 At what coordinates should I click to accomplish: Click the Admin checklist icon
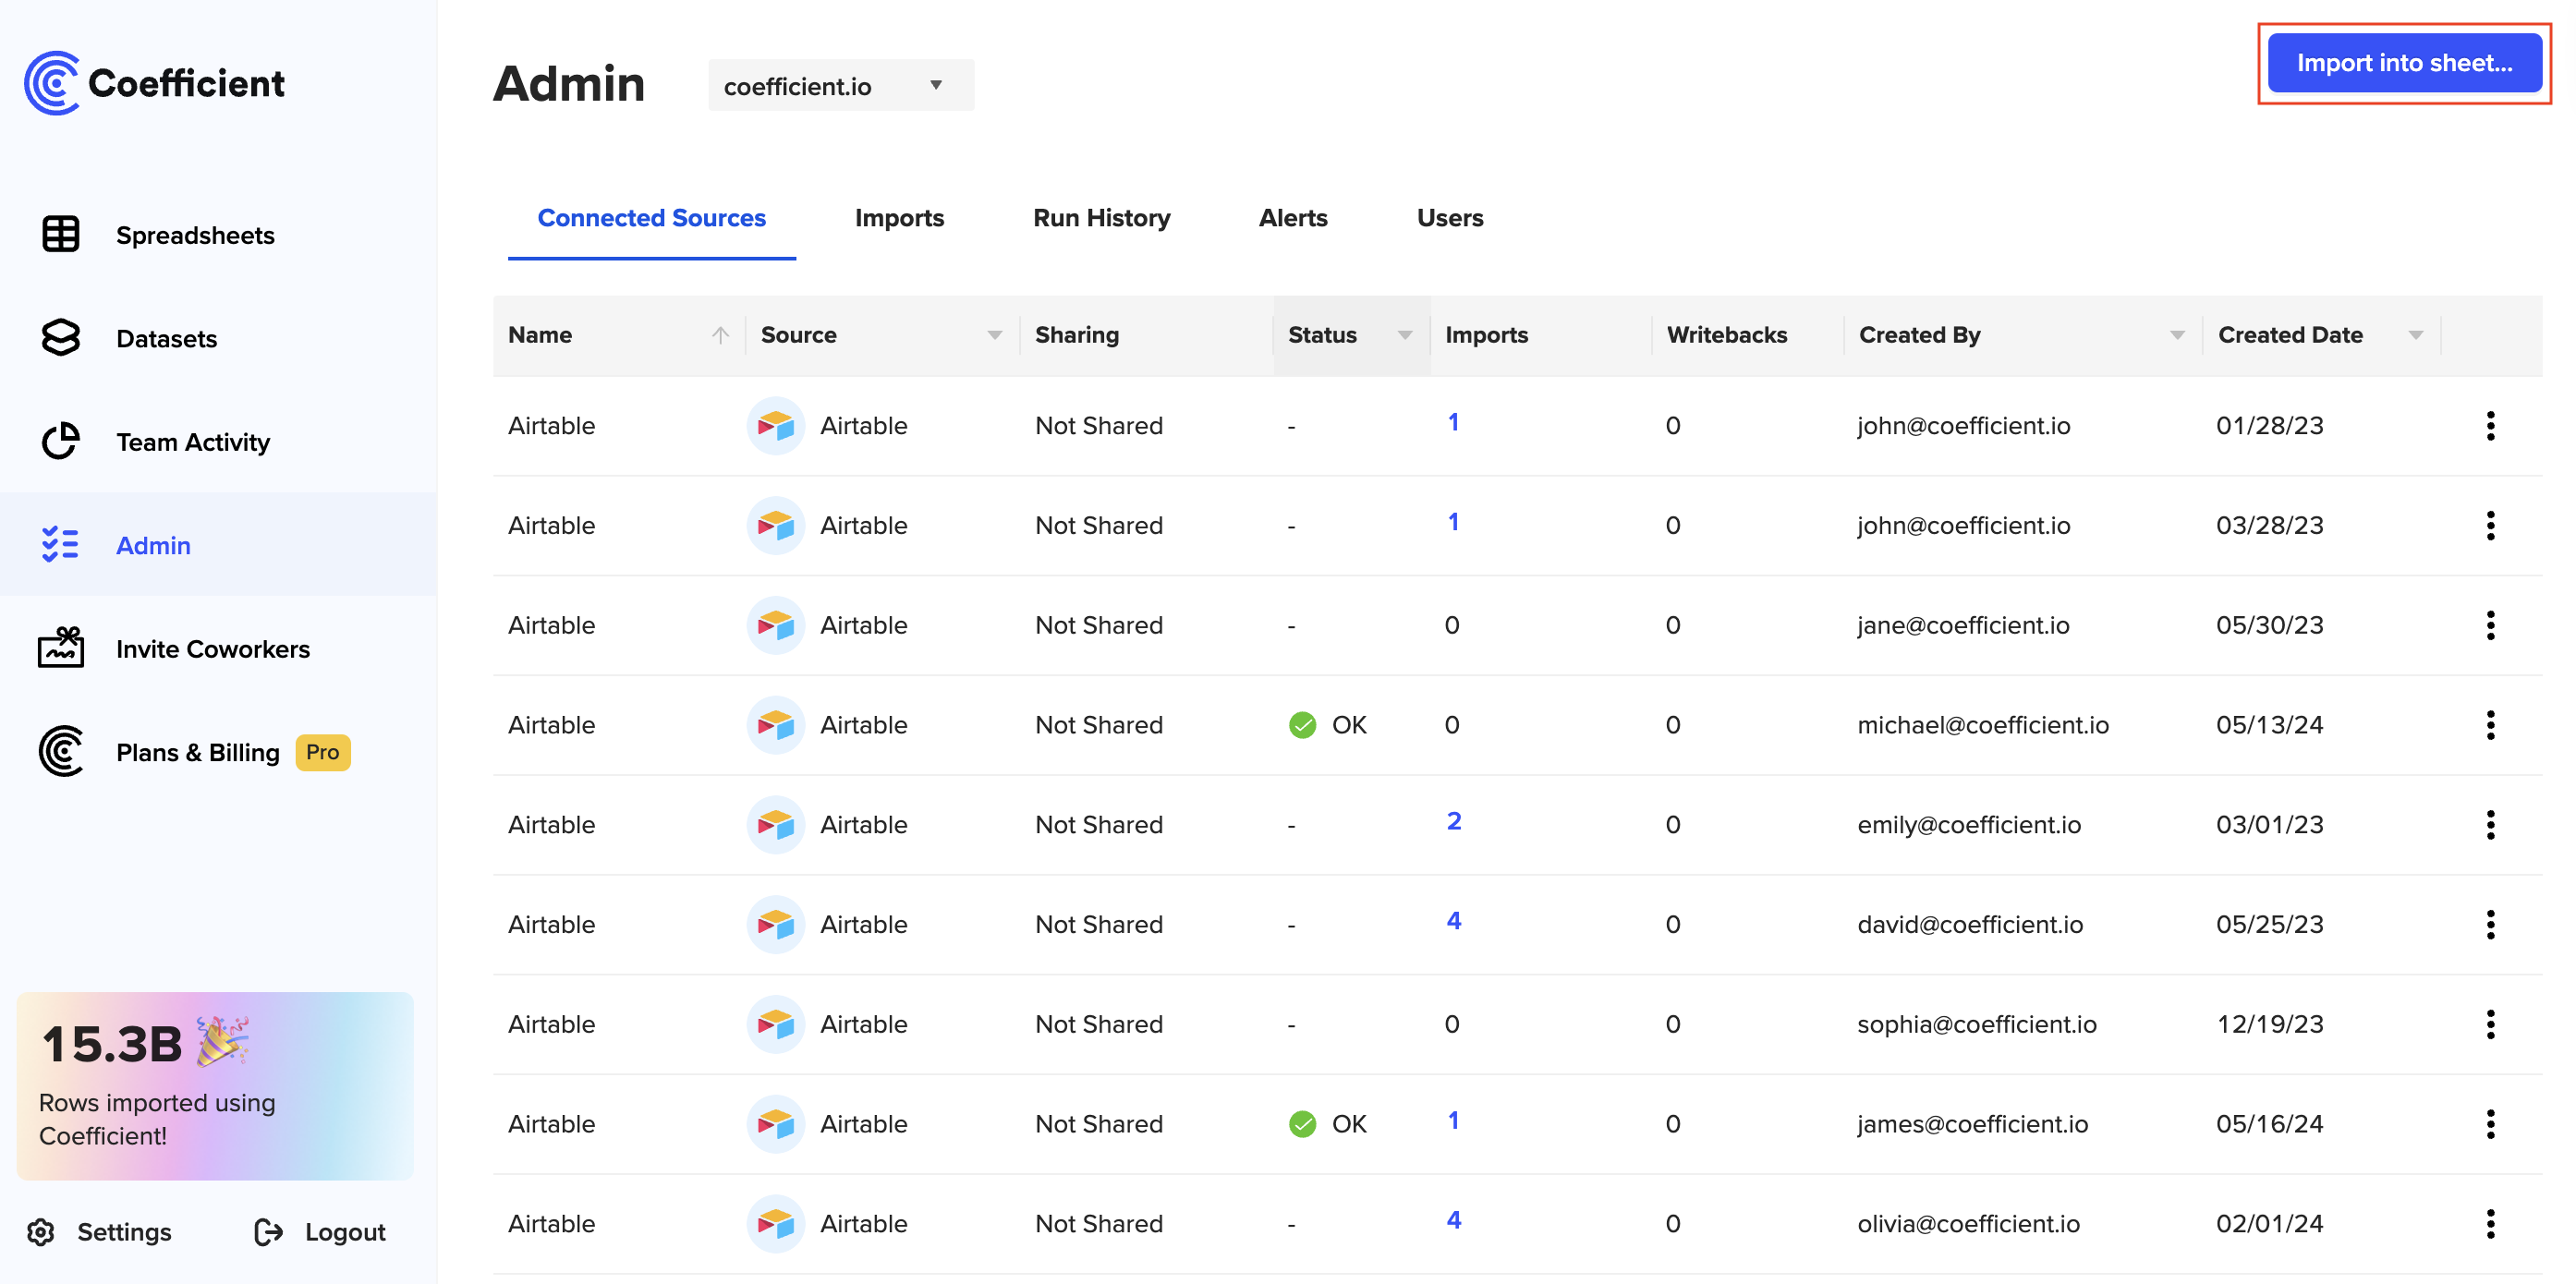click(x=61, y=545)
